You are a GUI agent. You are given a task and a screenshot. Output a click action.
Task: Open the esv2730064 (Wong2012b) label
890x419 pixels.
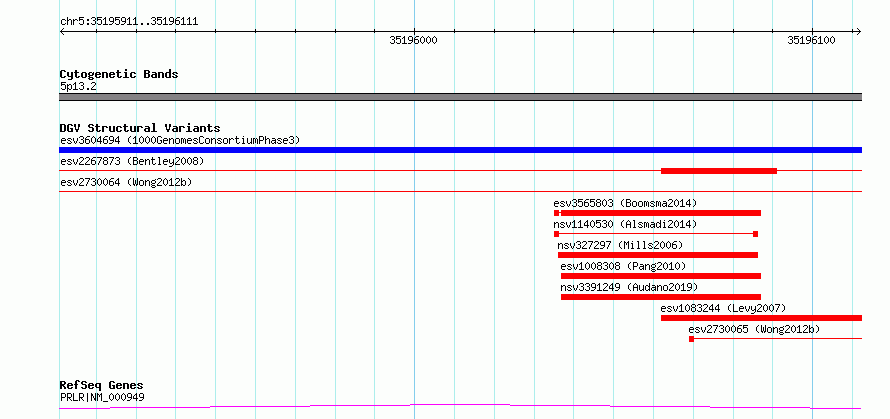(127, 182)
